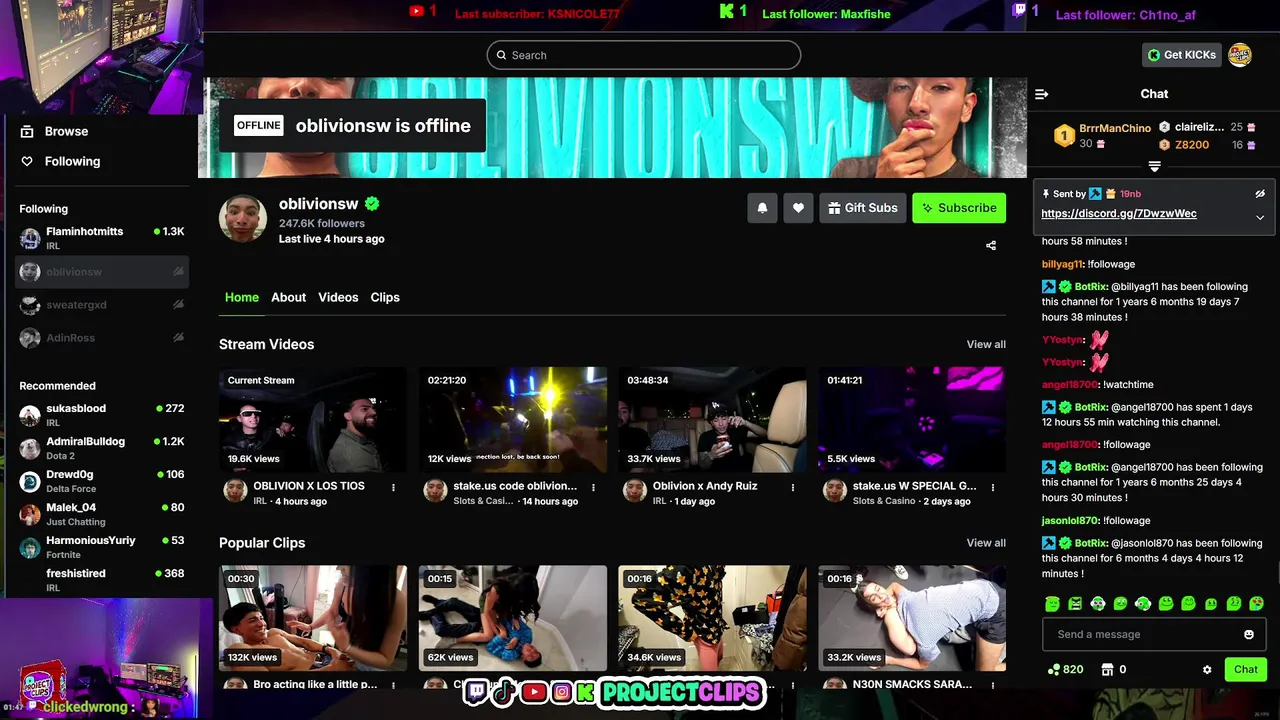Open the 03:48:34 Andy Ruiz video thumbnail
Viewport: 1280px width, 720px height.
point(713,419)
